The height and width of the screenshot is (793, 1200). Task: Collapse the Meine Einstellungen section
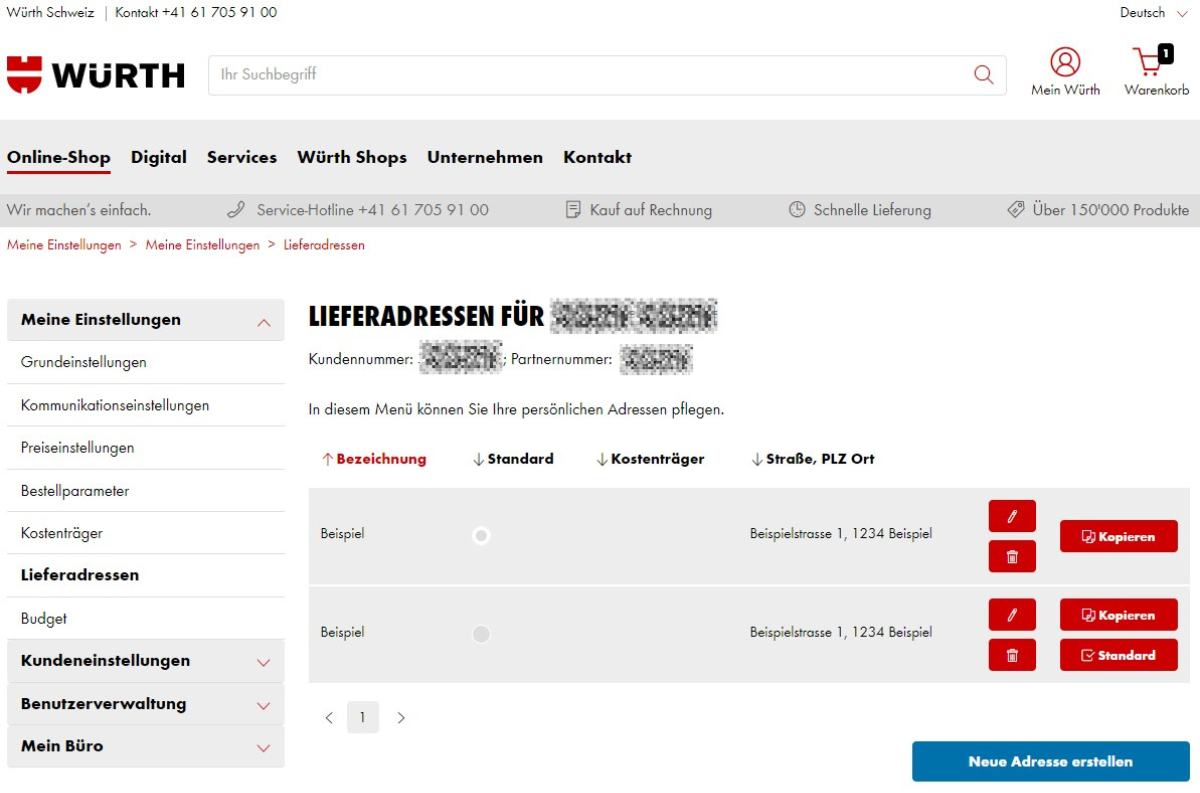[x=146, y=320]
